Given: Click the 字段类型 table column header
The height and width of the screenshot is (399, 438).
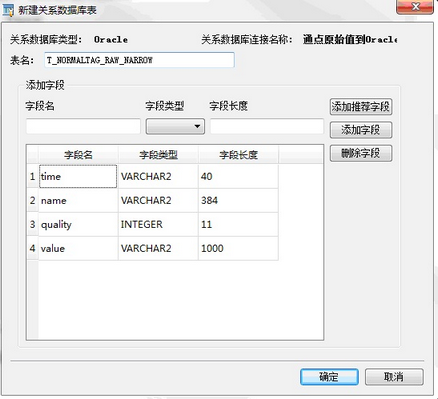Looking at the screenshot, I should 158,155.
